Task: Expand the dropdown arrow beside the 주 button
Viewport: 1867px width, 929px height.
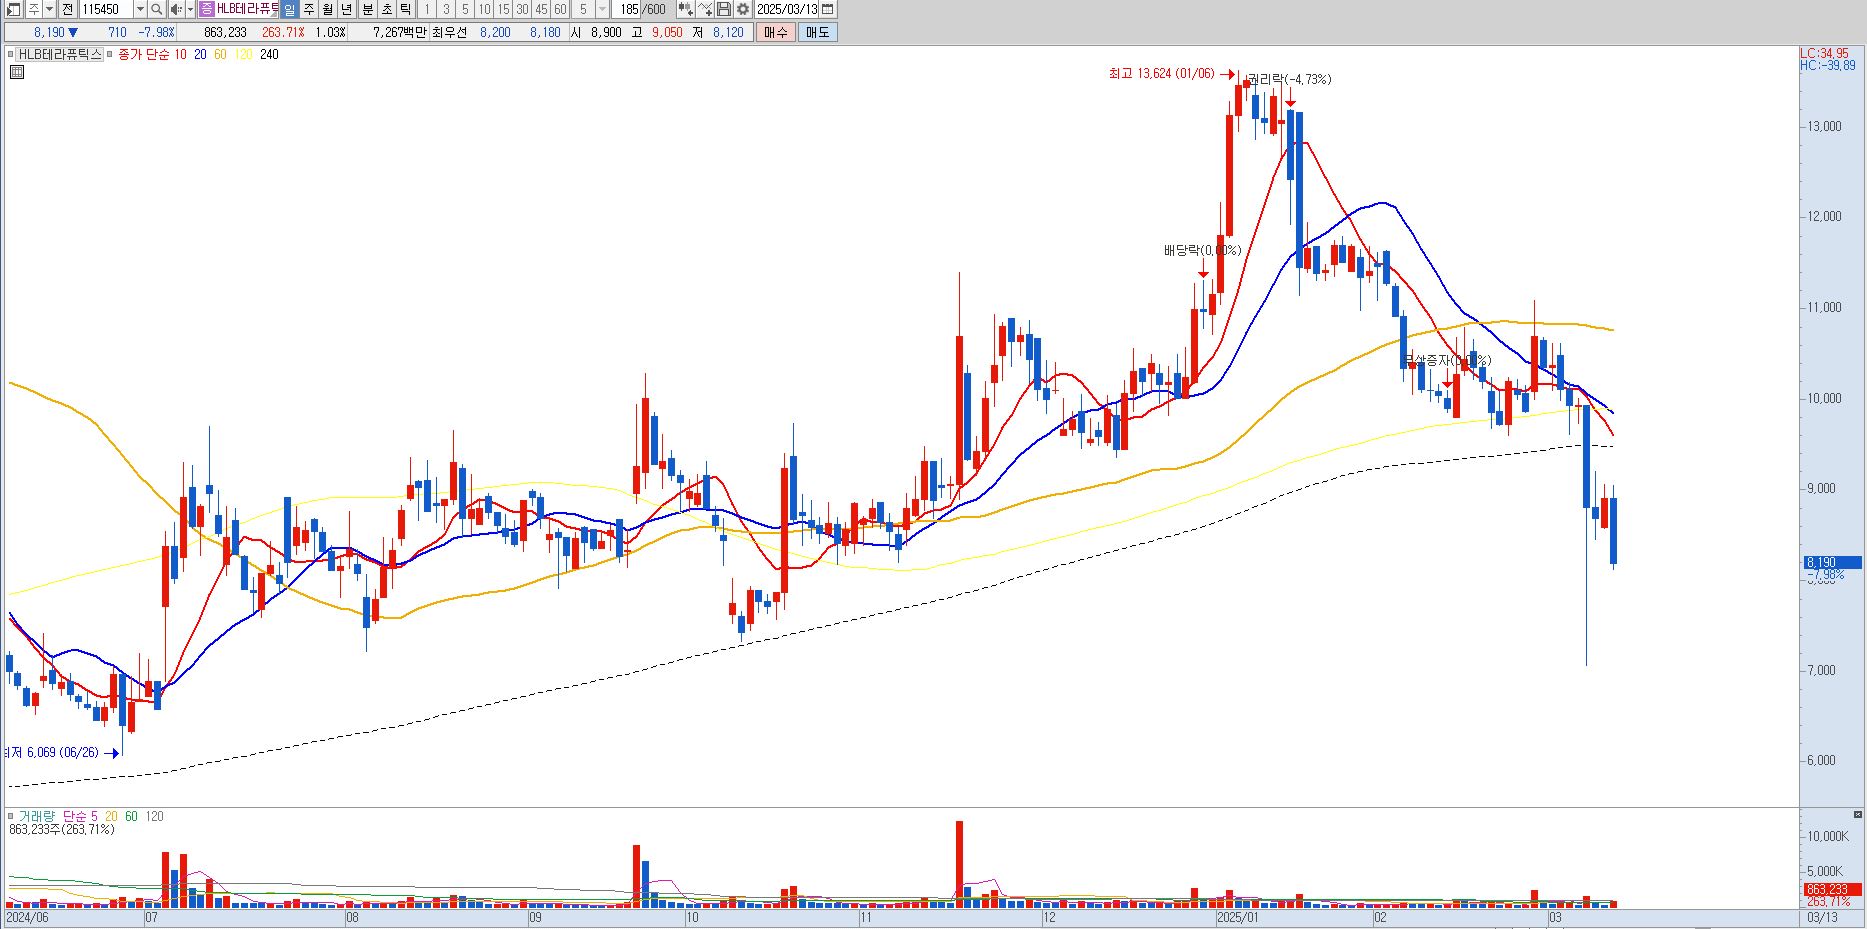Action: point(49,9)
